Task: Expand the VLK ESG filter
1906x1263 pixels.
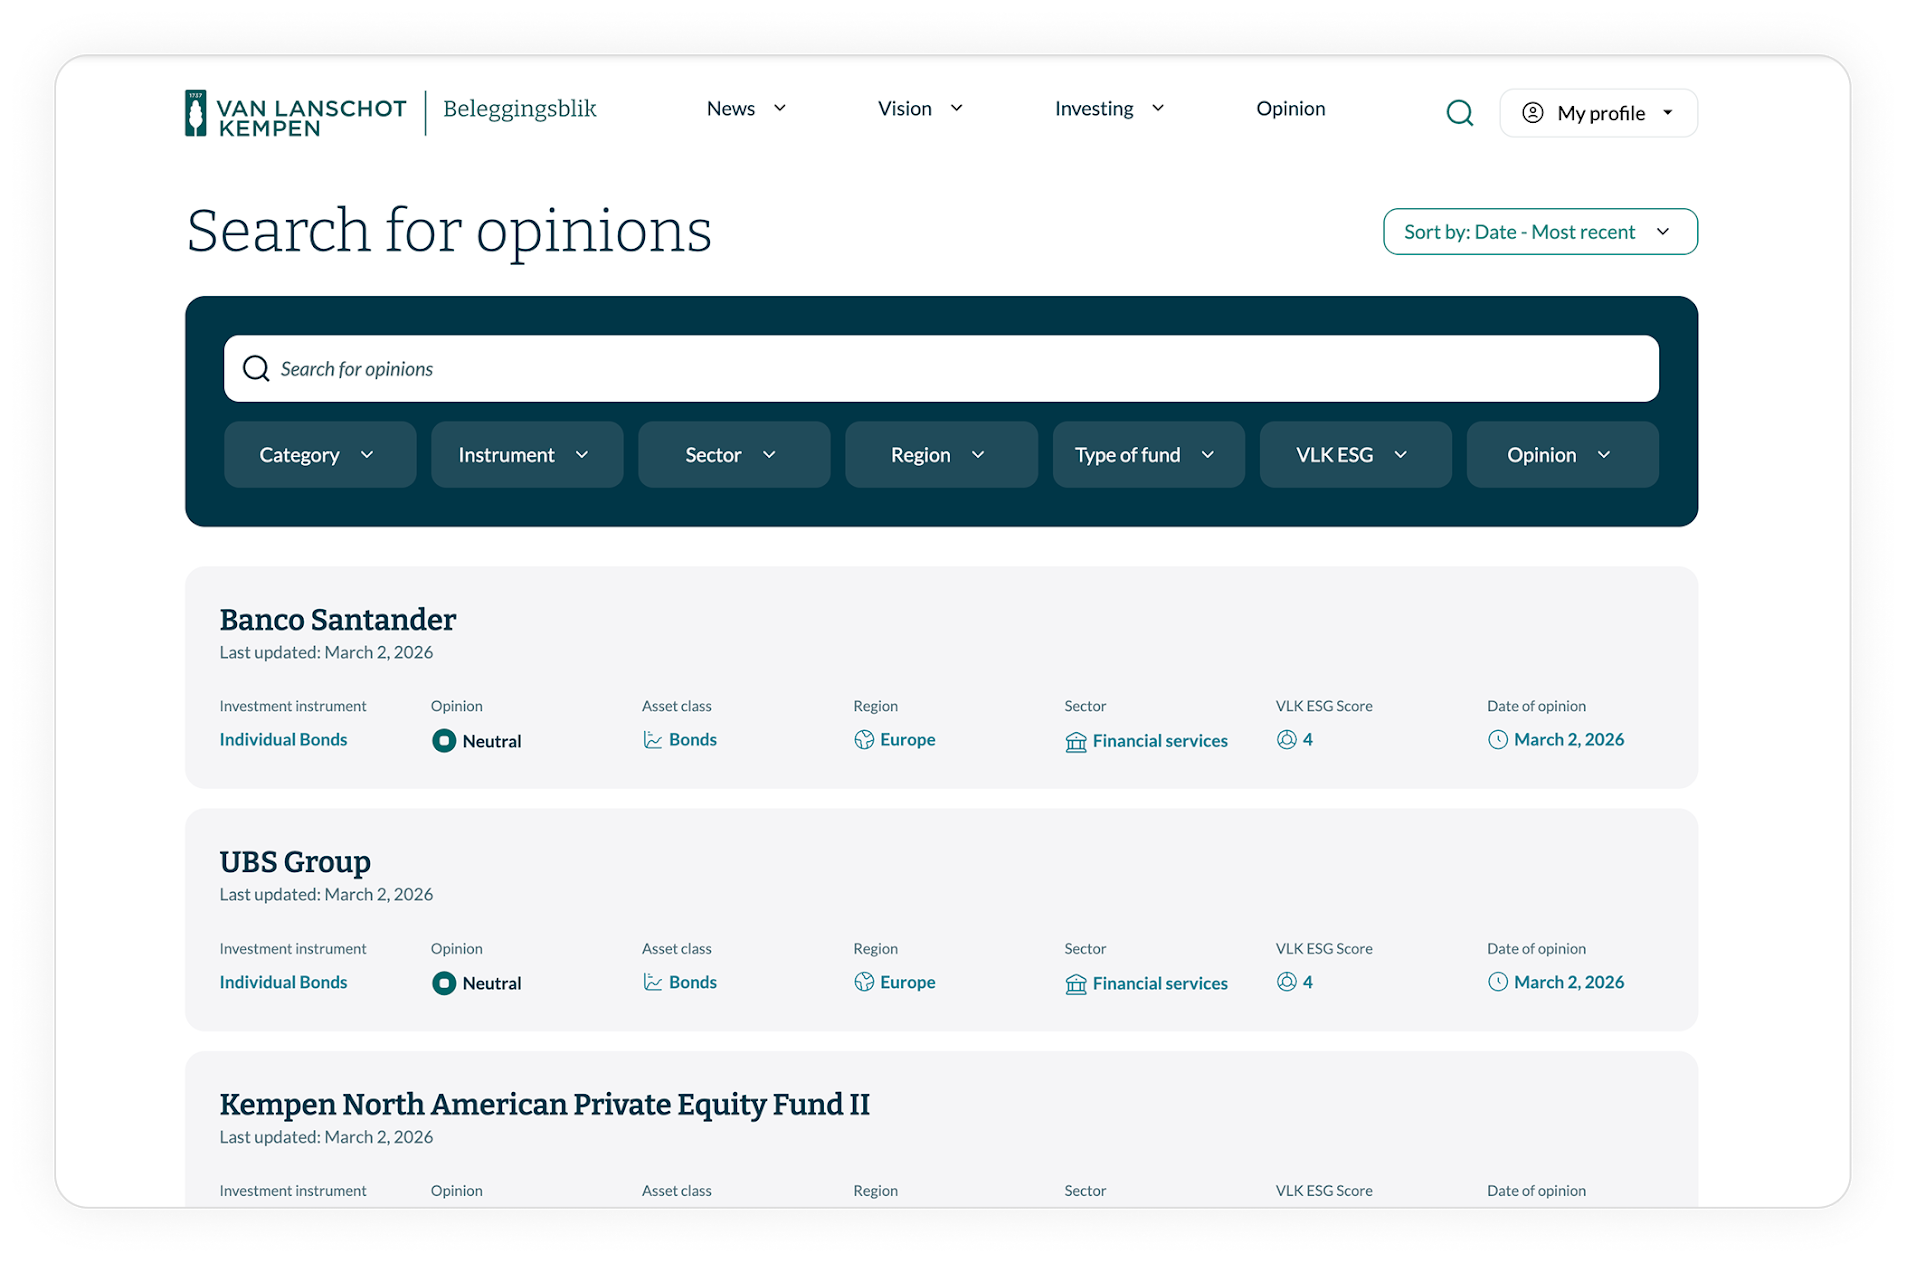Action: (1354, 455)
